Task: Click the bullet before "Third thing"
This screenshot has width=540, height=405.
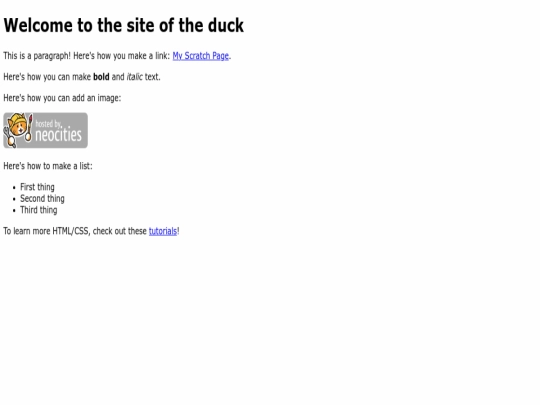Action: coord(14,211)
